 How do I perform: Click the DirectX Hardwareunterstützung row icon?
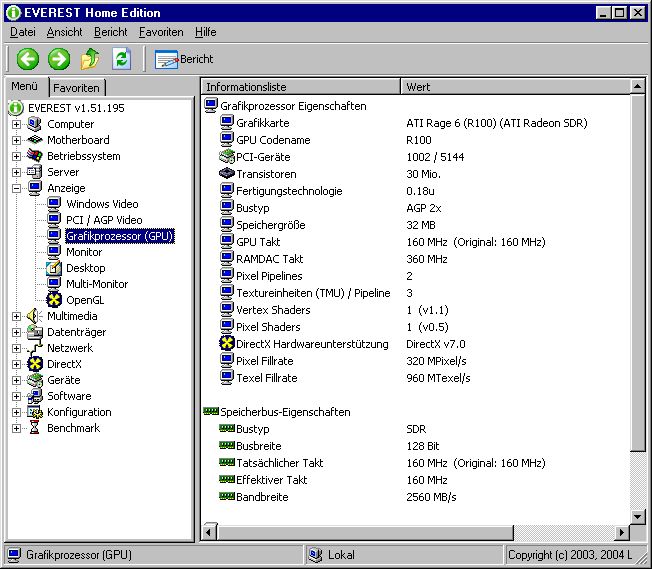pyautogui.click(x=227, y=344)
